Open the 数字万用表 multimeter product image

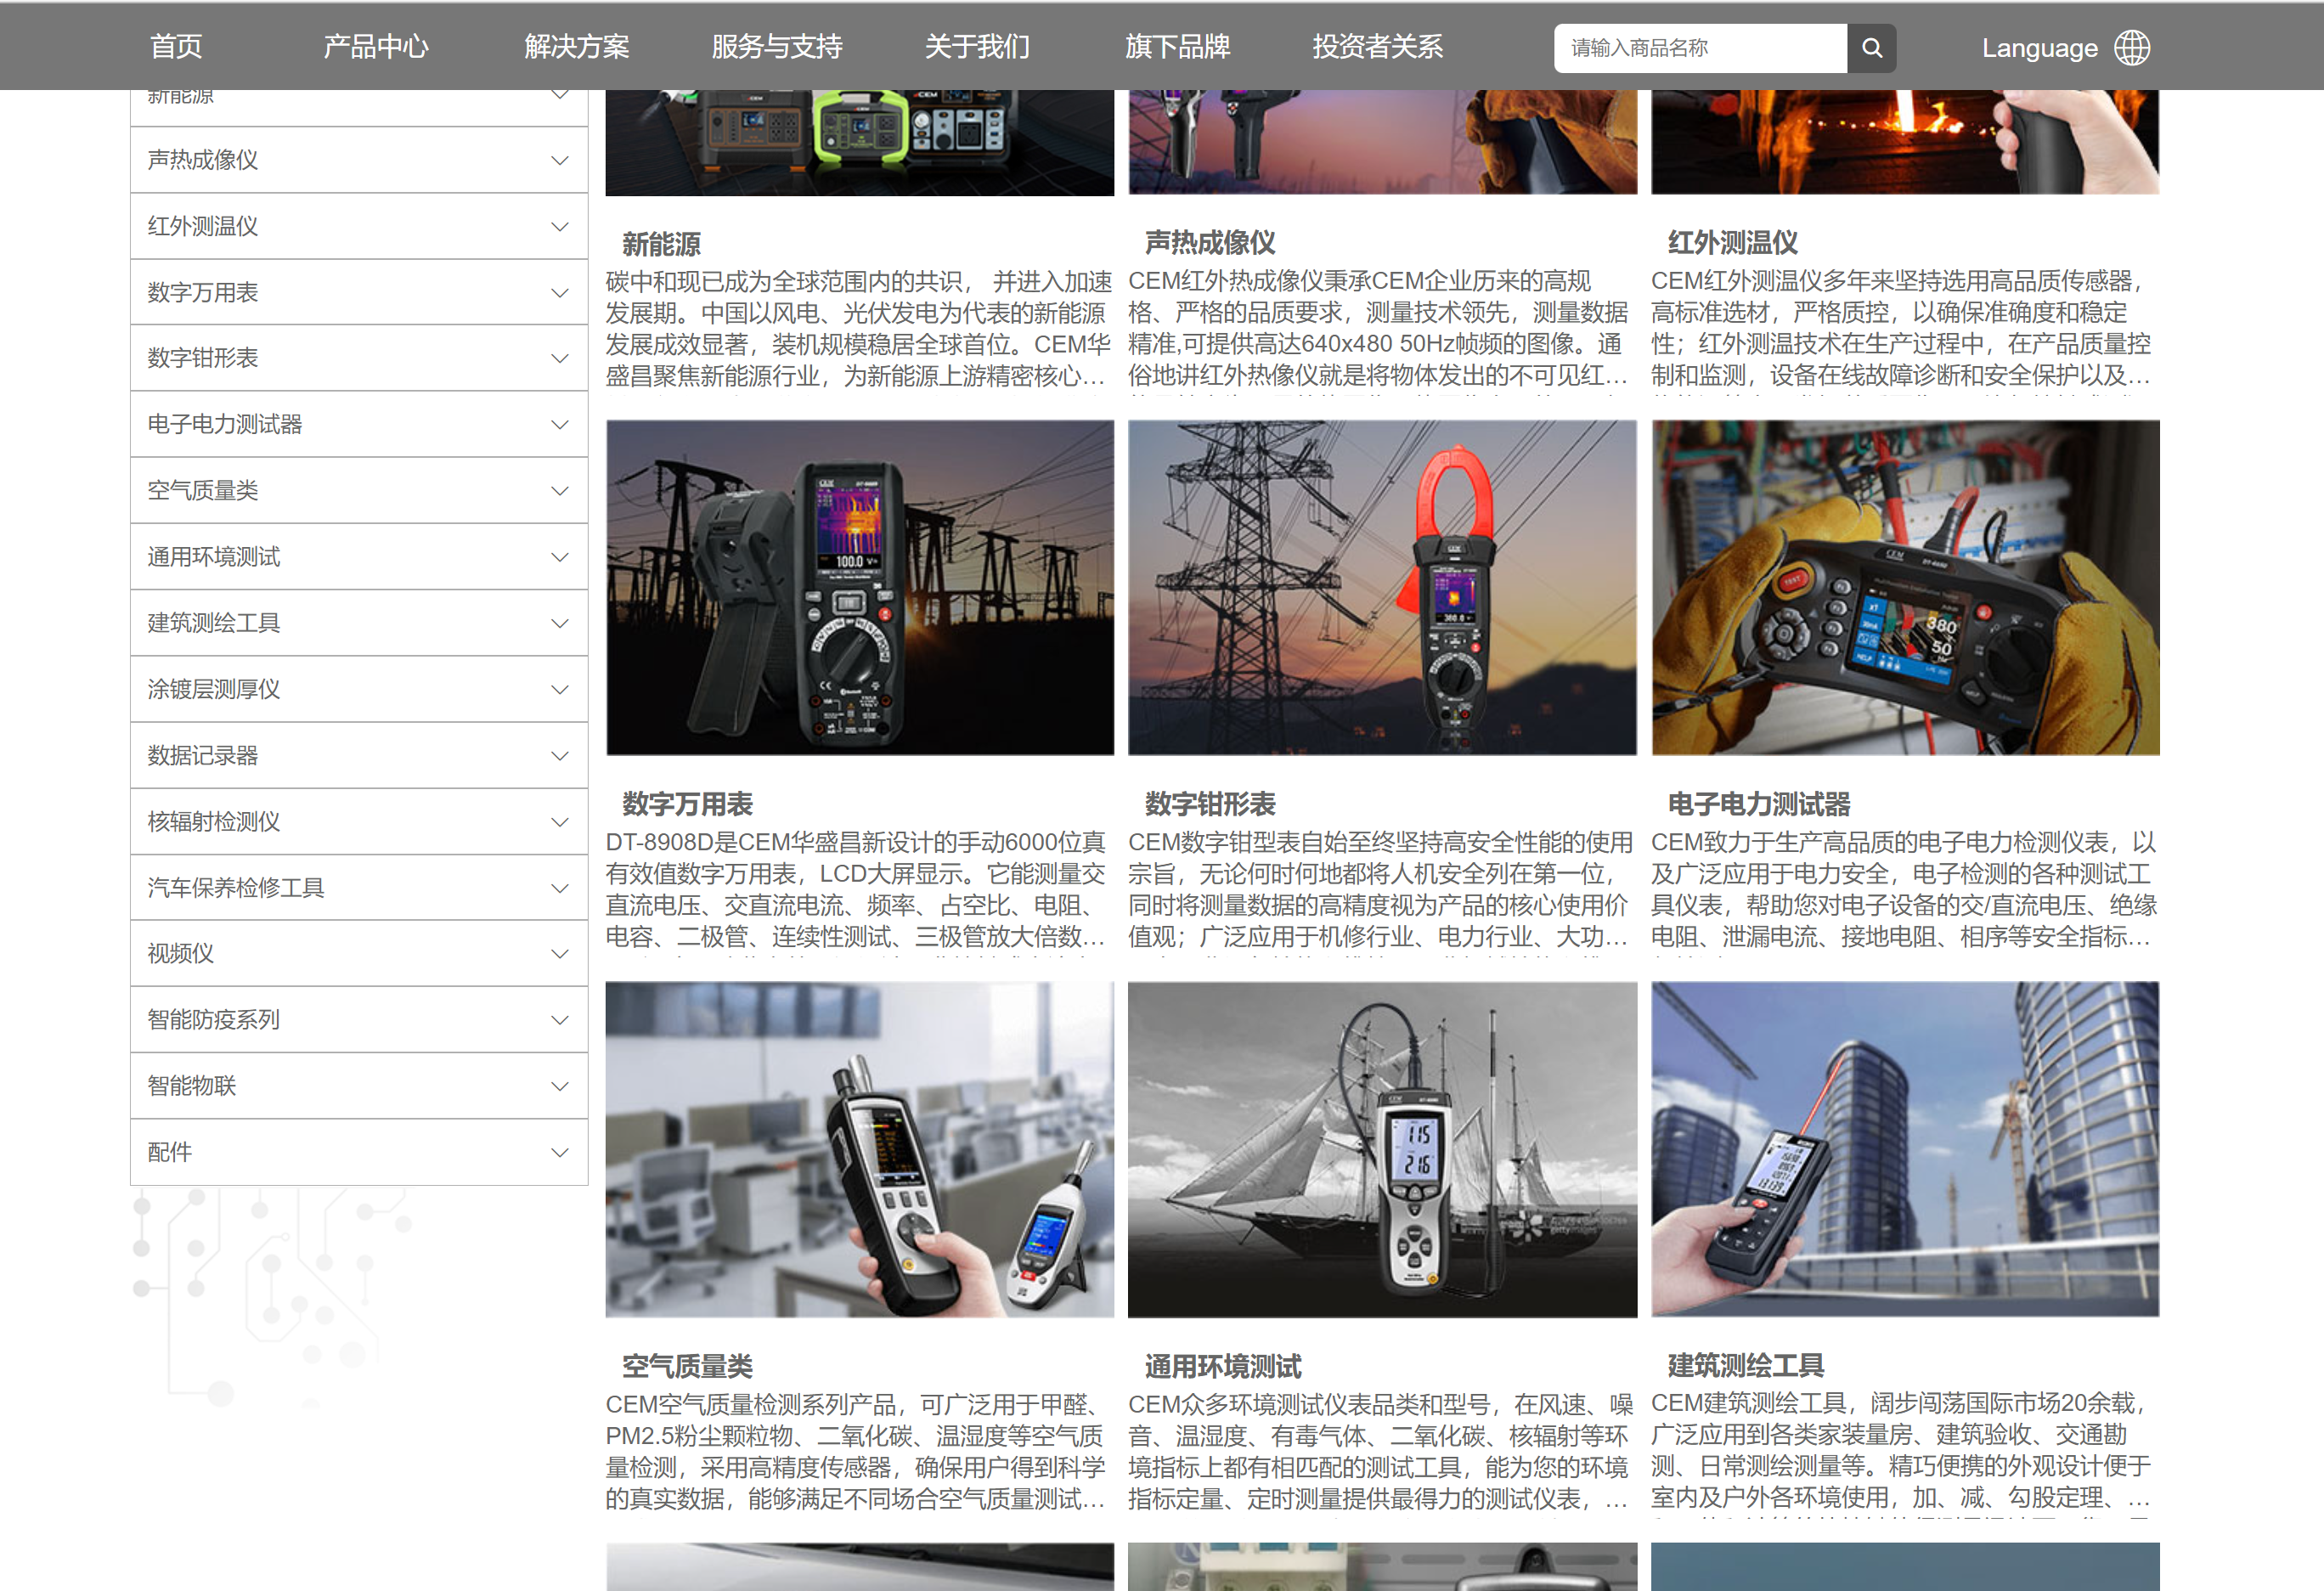click(860, 587)
